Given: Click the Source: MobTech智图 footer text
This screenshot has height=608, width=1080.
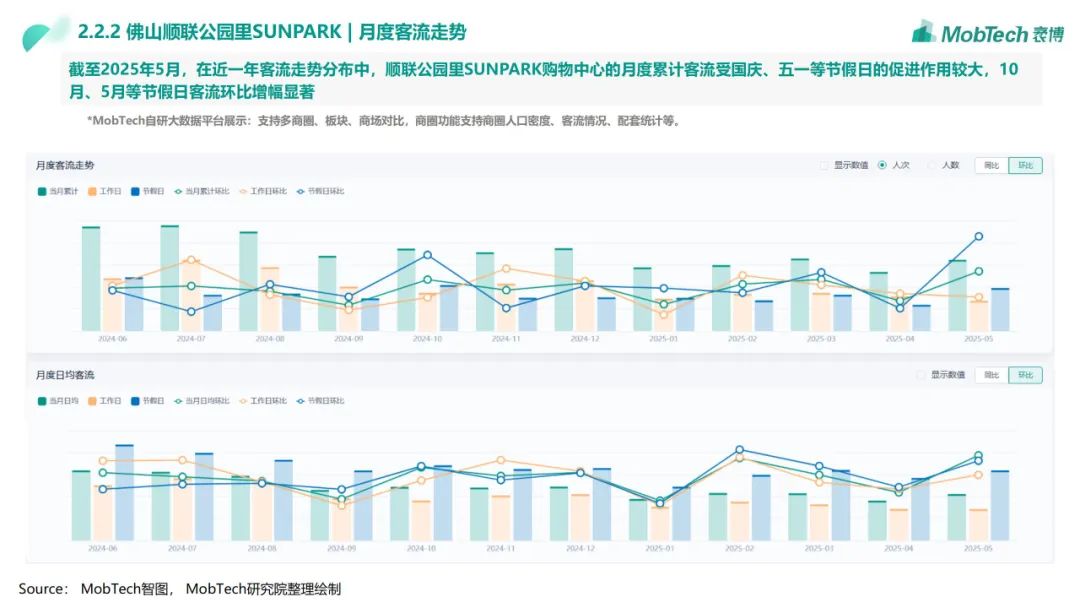Looking at the screenshot, I should (x=180, y=589).
